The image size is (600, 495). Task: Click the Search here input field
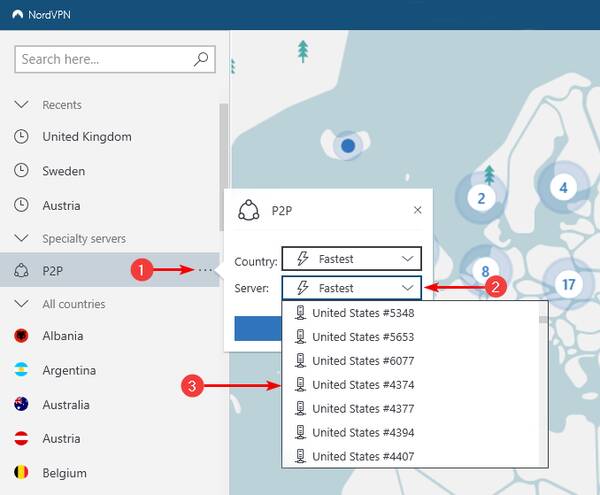coord(115,59)
